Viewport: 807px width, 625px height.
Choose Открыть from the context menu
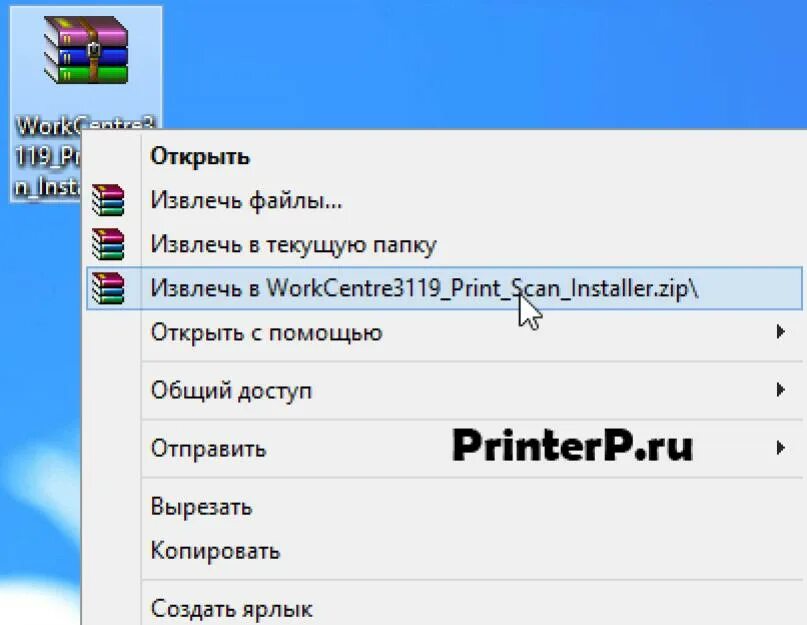(445, 156)
